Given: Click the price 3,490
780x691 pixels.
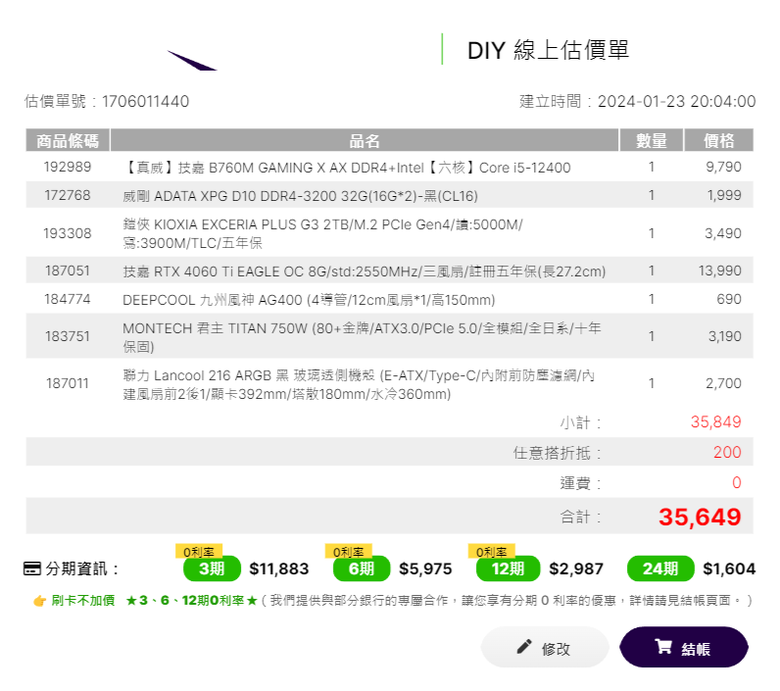Looking at the screenshot, I should click(x=723, y=233).
